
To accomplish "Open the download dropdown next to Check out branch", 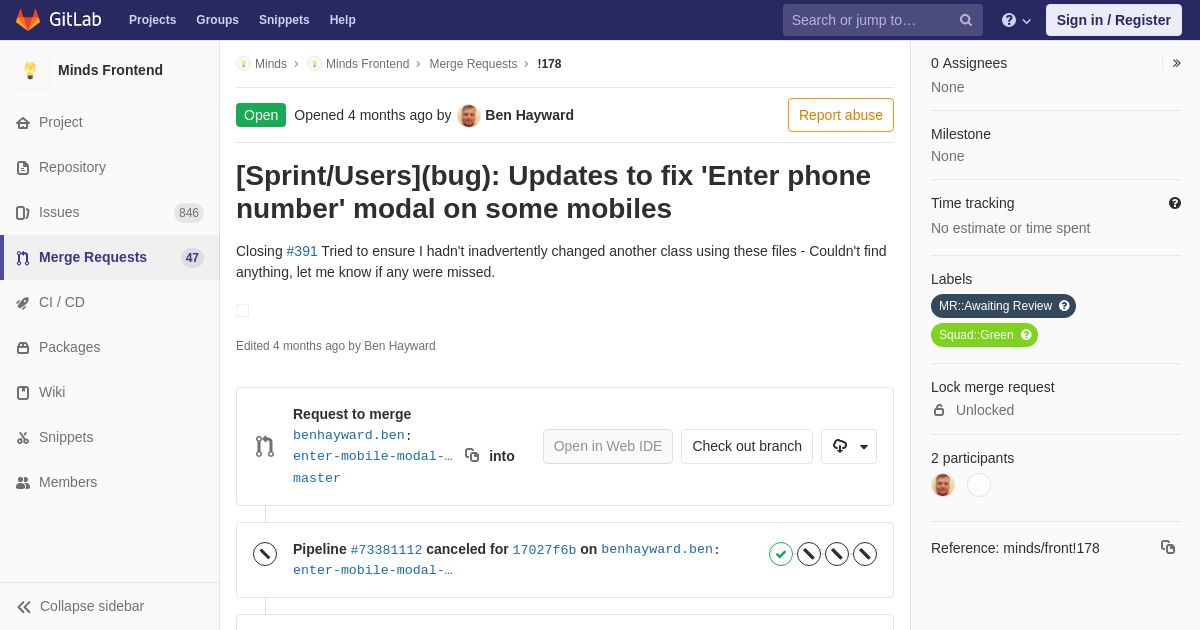I will click(x=849, y=446).
